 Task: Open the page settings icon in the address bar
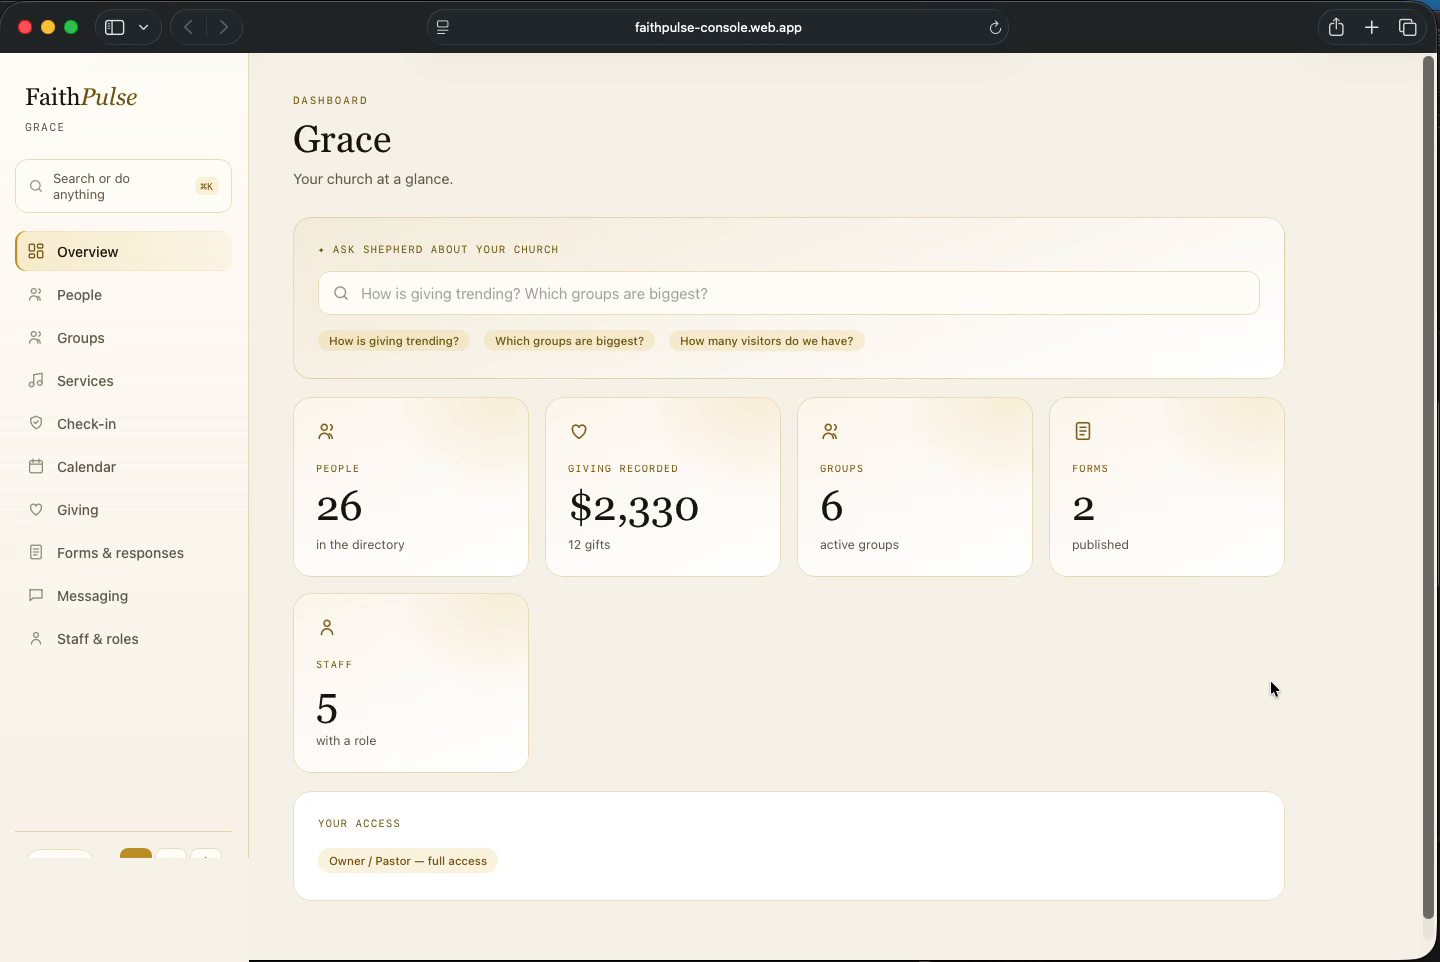tap(443, 27)
